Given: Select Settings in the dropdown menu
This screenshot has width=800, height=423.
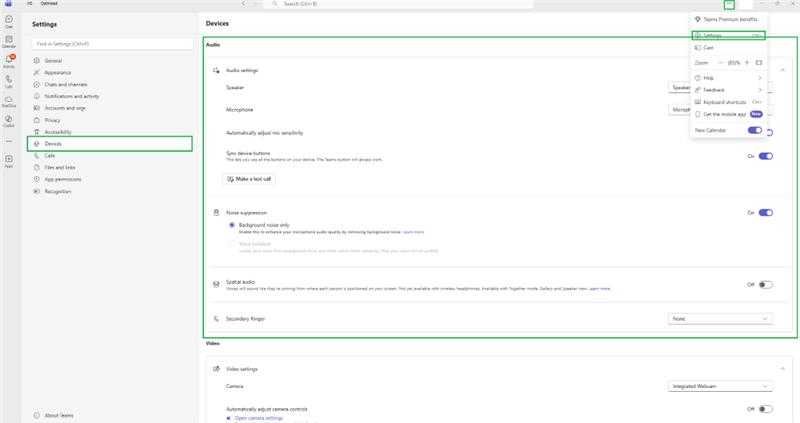Looking at the screenshot, I should click(729, 35).
